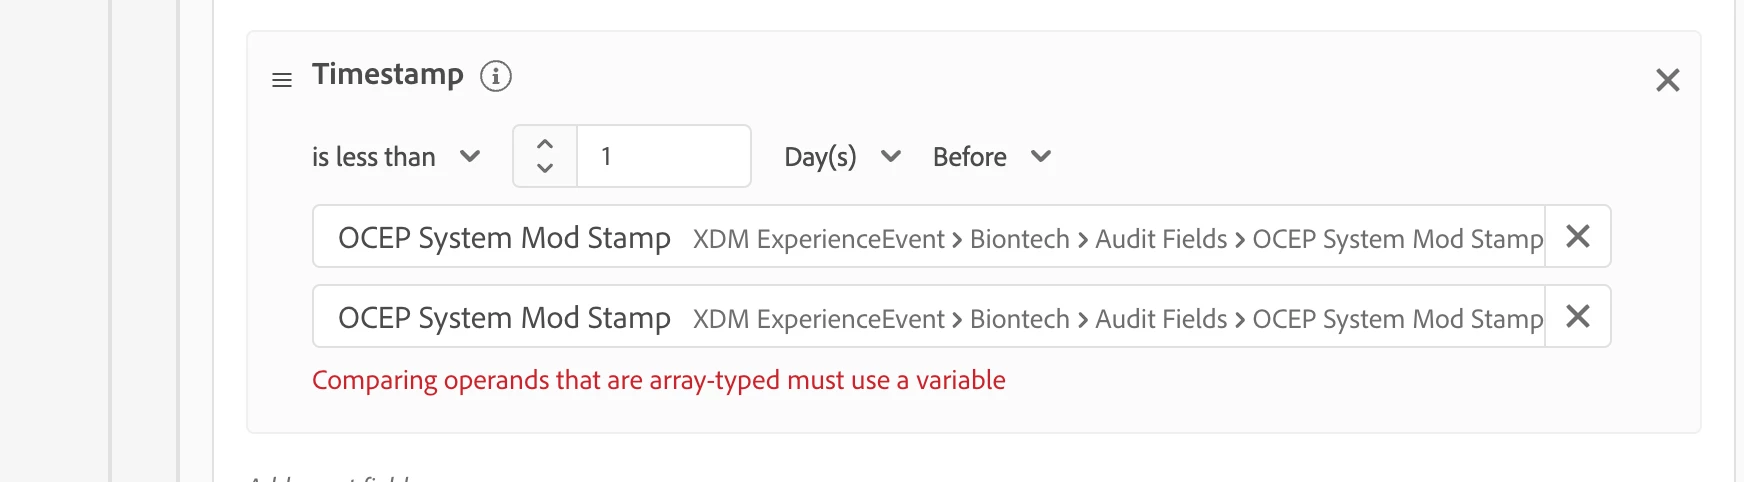Increase the value with the up arrow
1744x482 pixels.
pyautogui.click(x=545, y=144)
